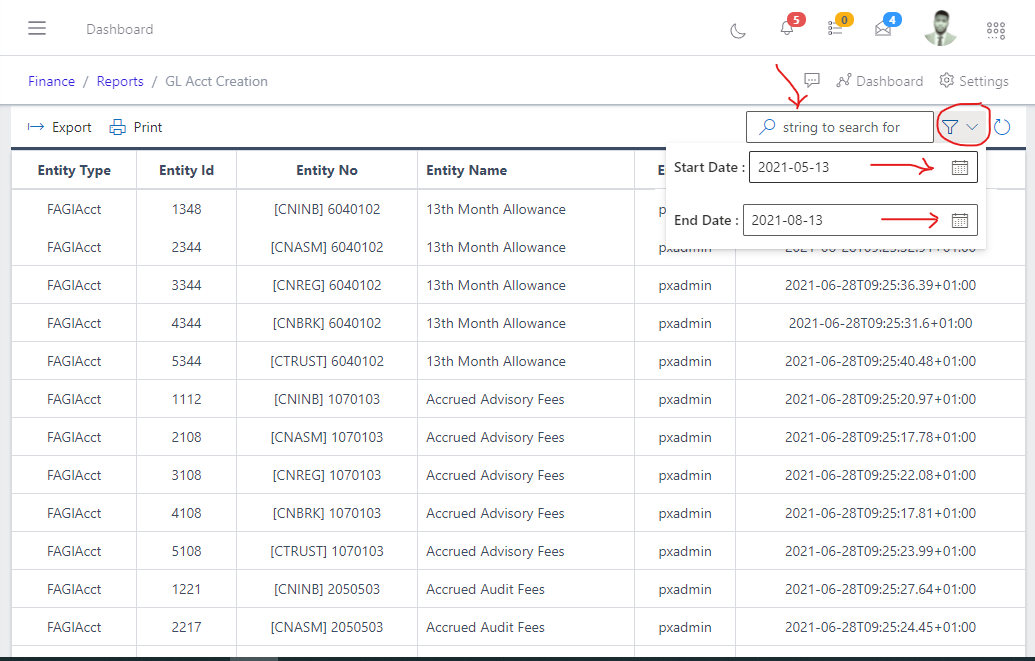Refresh the report with the reload icon
This screenshot has width=1035, height=661.
pyautogui.click(x=1002, y=127)
